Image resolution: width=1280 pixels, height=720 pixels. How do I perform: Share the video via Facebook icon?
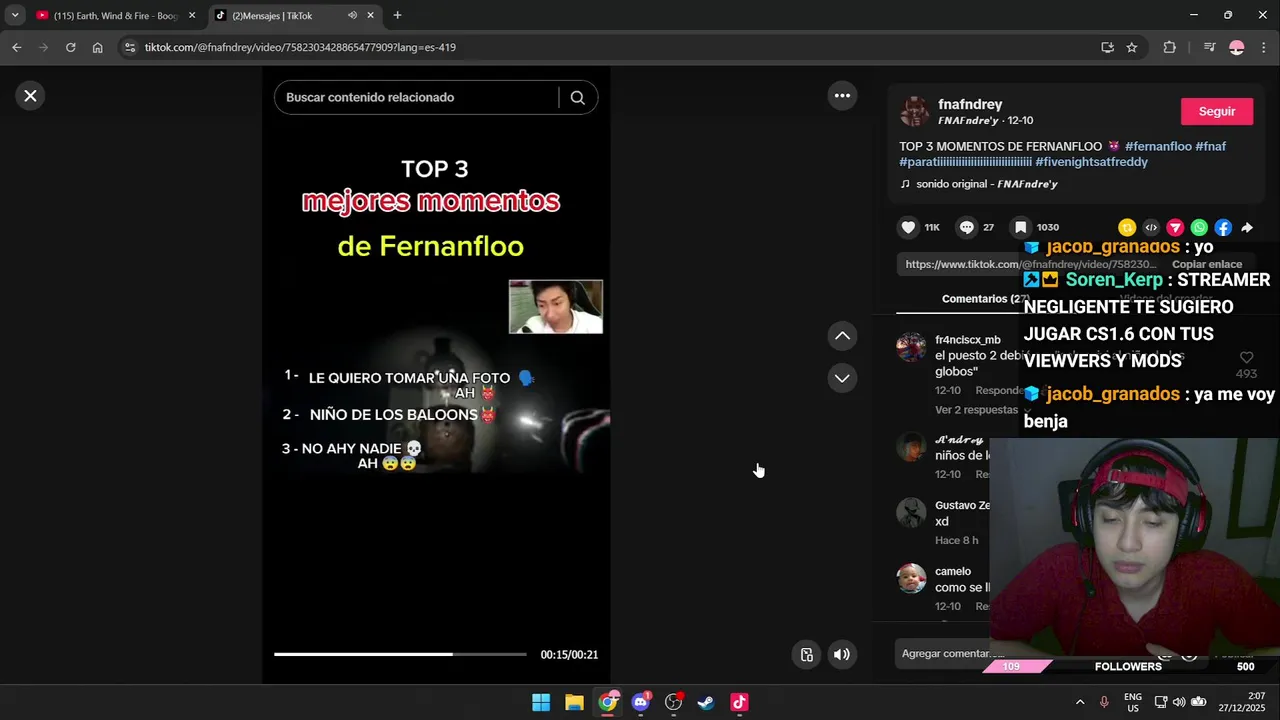[x=1223, y=228]
